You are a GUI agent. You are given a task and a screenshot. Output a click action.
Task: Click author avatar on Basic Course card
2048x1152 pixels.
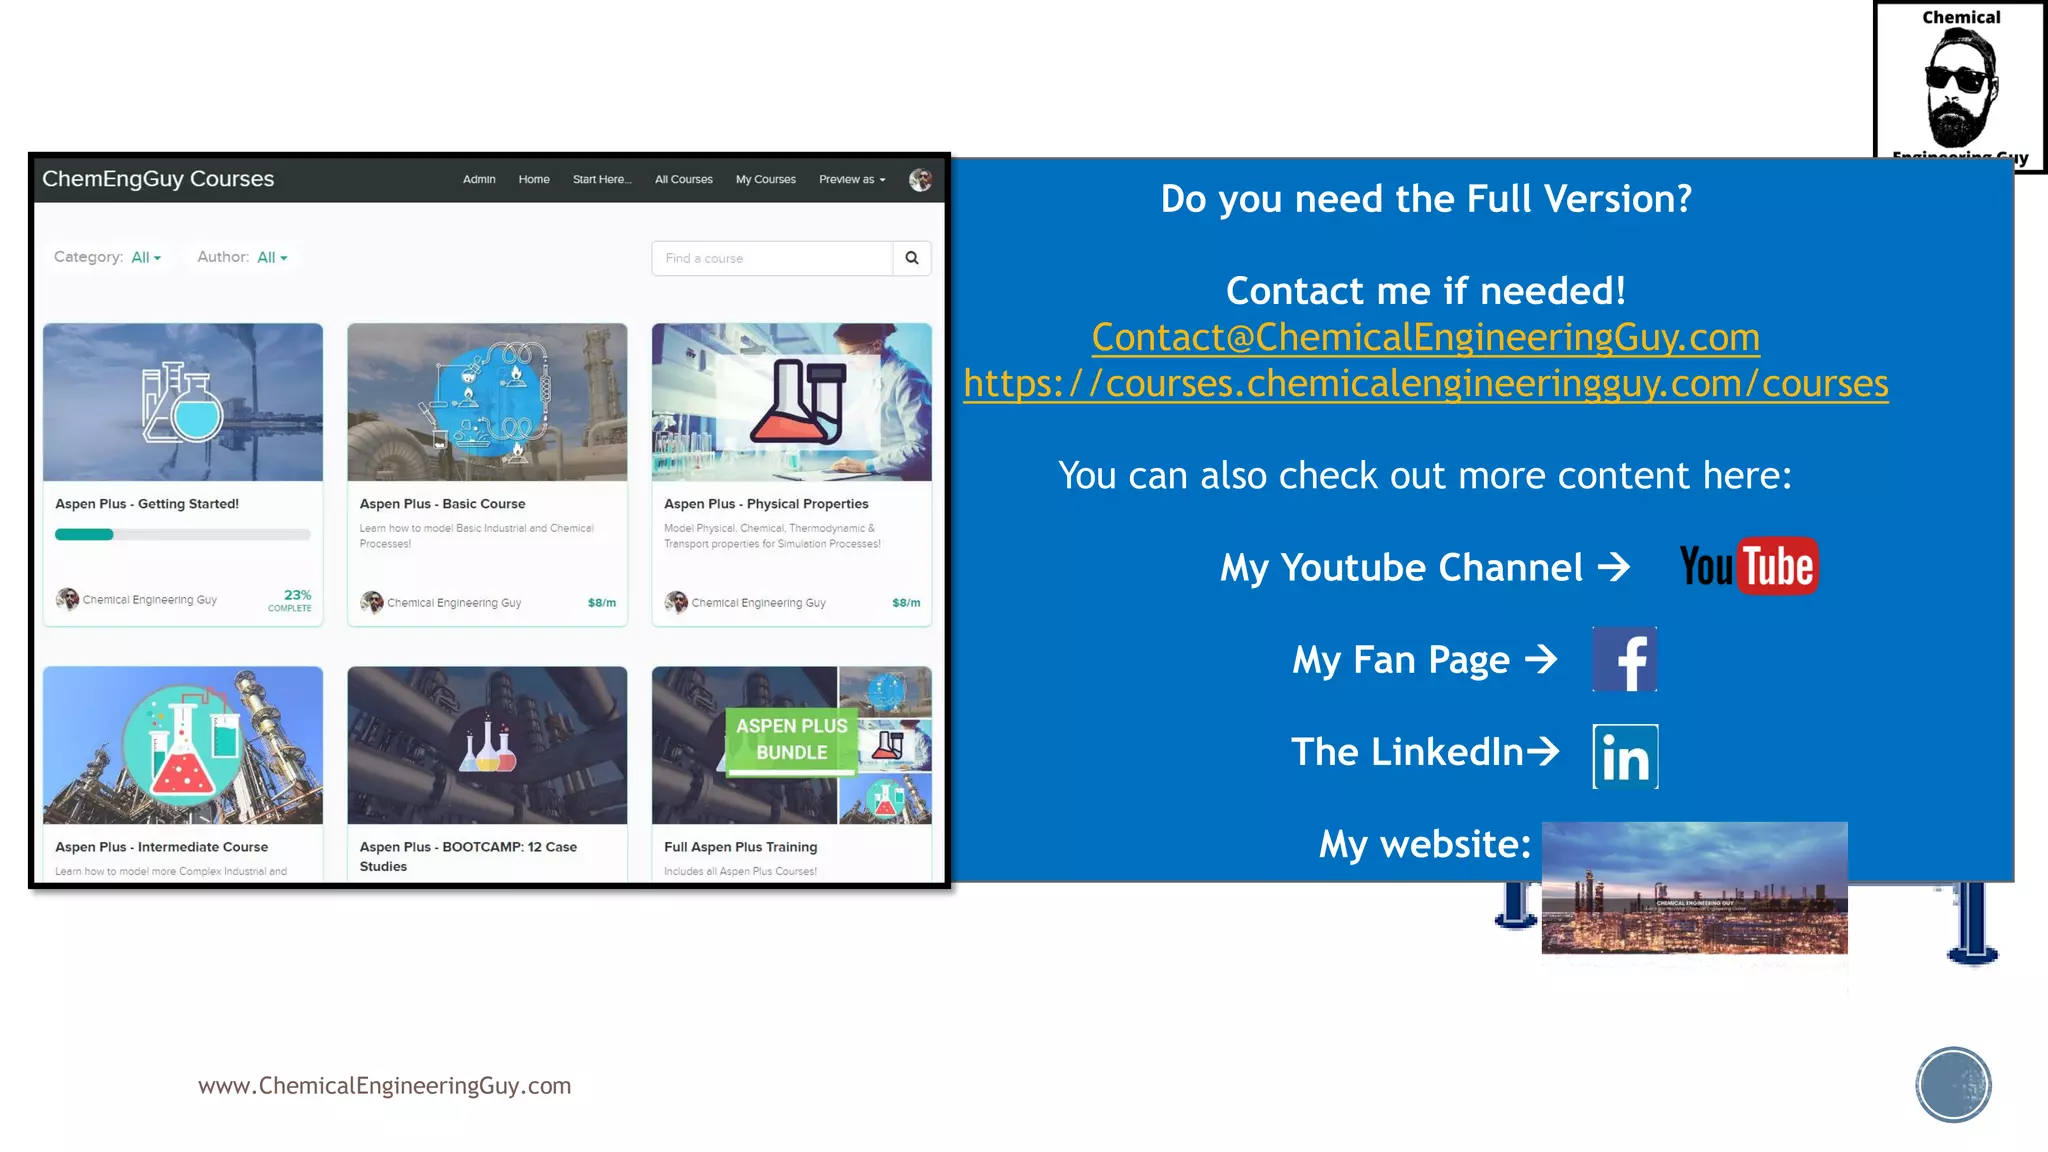coord(372,602)
